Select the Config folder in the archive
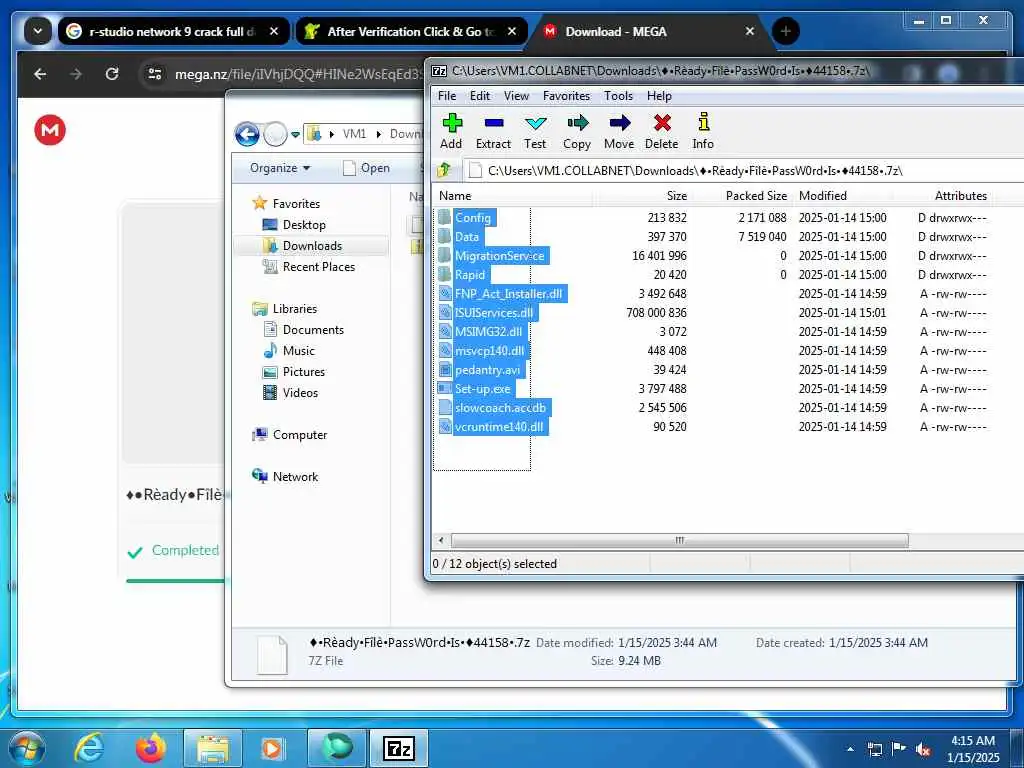Screen dimensions: 1024x768 pyautogui.click(x=472, y=217)
